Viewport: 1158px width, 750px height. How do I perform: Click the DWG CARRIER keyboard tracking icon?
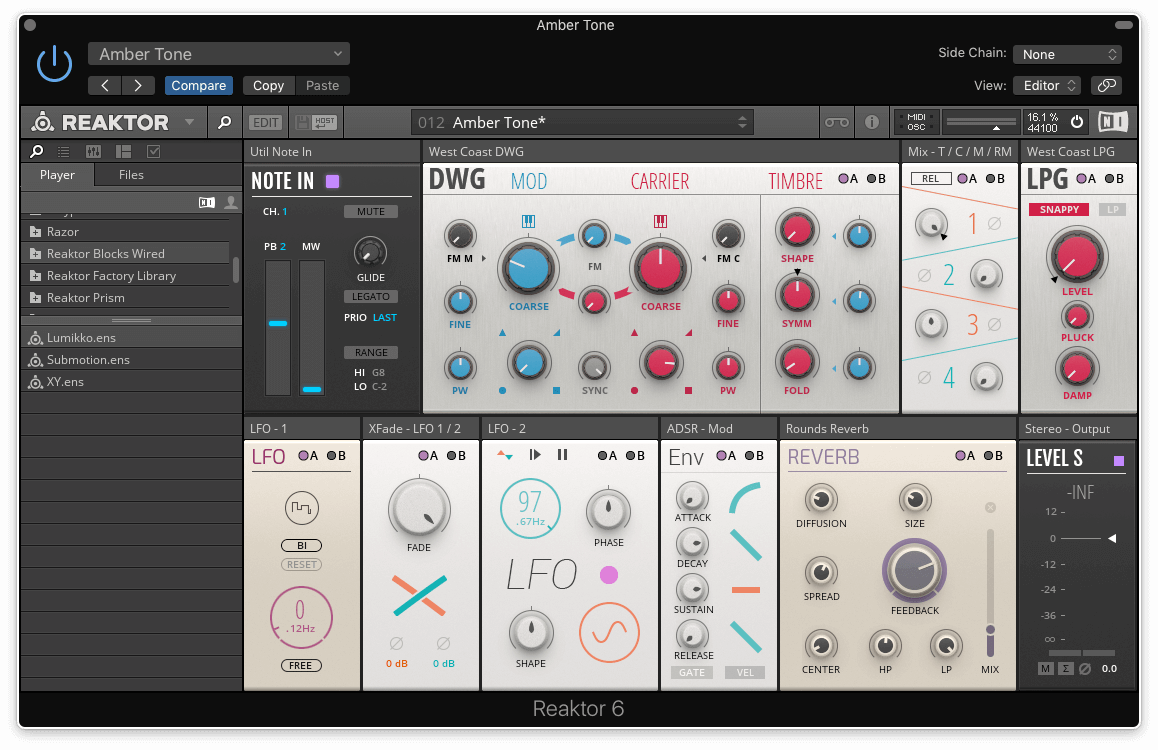click(x=660, y=221)
